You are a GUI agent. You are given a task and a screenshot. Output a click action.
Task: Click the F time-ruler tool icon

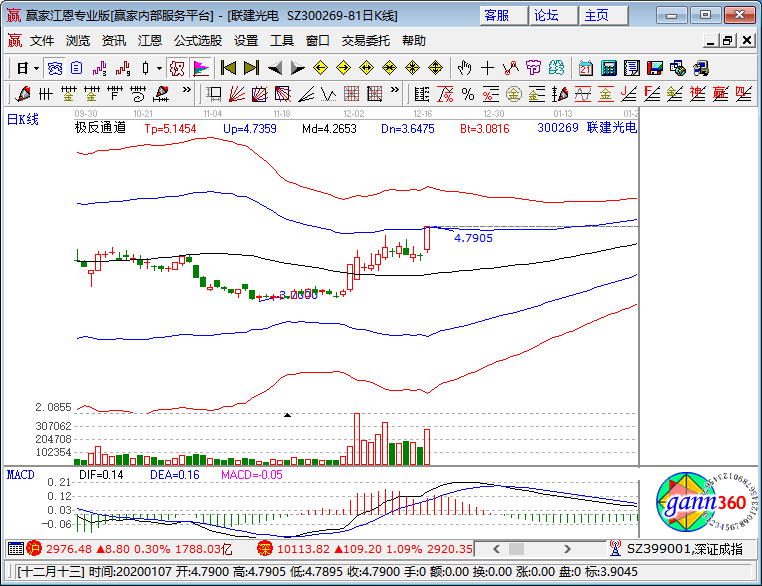(115, 93)
